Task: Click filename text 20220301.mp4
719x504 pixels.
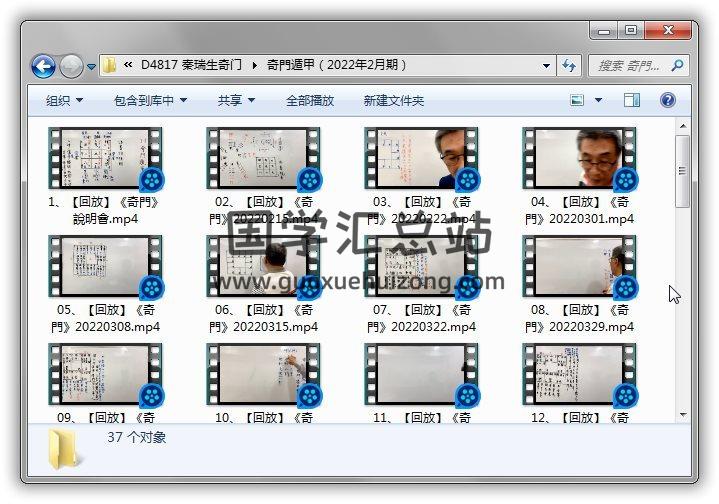Action: pos(592,219)
